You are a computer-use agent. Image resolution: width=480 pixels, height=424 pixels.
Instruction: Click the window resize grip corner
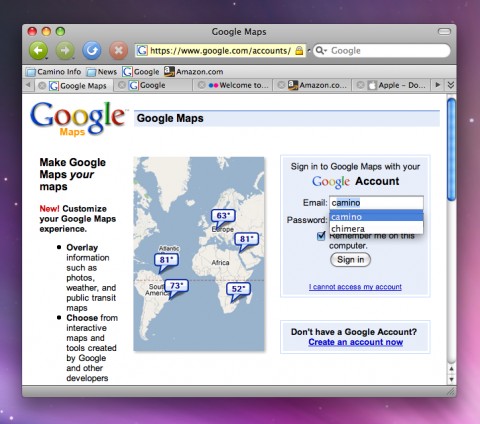pos(451,391)
